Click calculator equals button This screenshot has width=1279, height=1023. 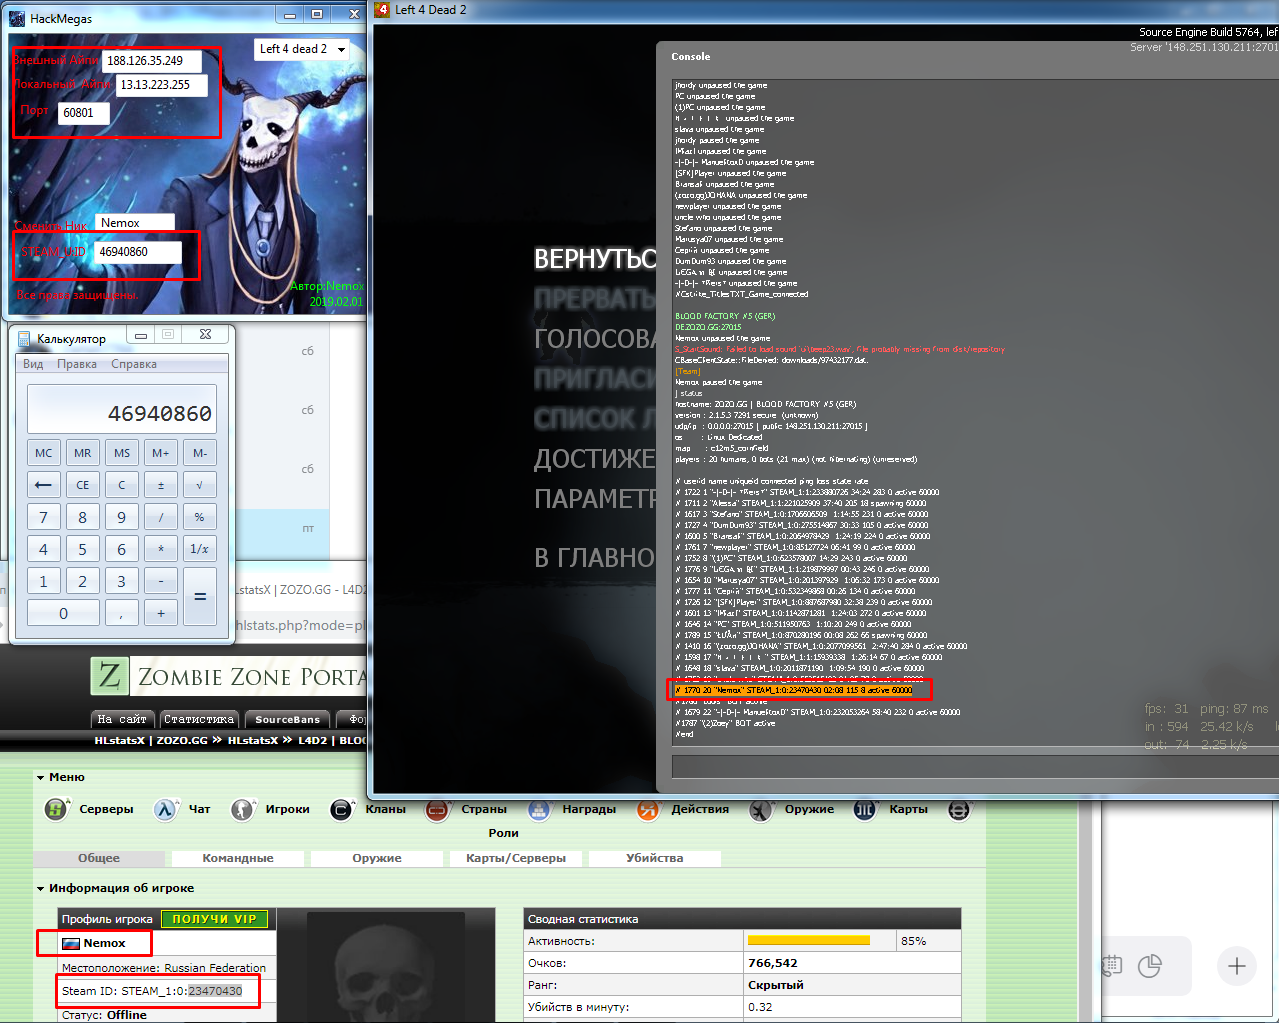[199, 597]
